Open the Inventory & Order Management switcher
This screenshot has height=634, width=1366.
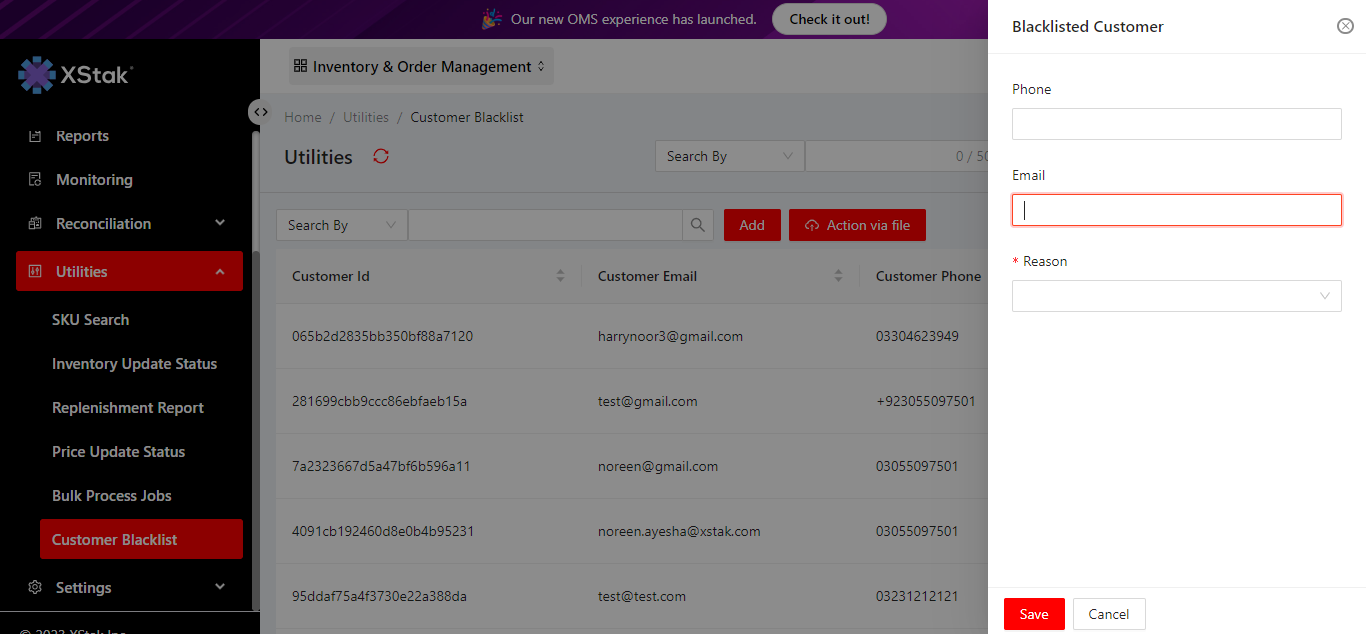tap(420, 67)
